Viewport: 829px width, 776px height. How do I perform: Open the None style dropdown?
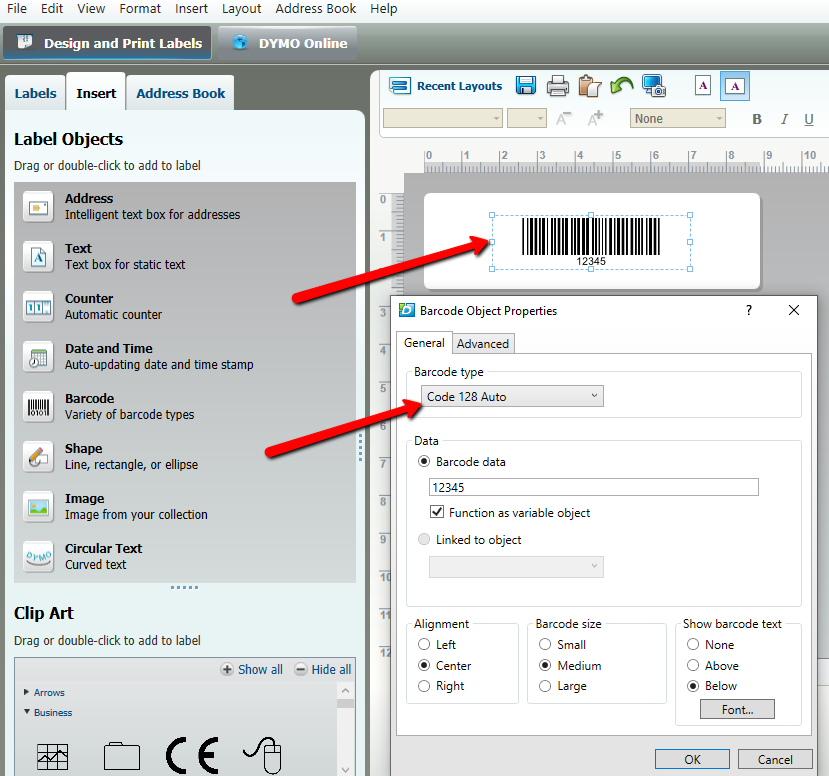(677, 118)
